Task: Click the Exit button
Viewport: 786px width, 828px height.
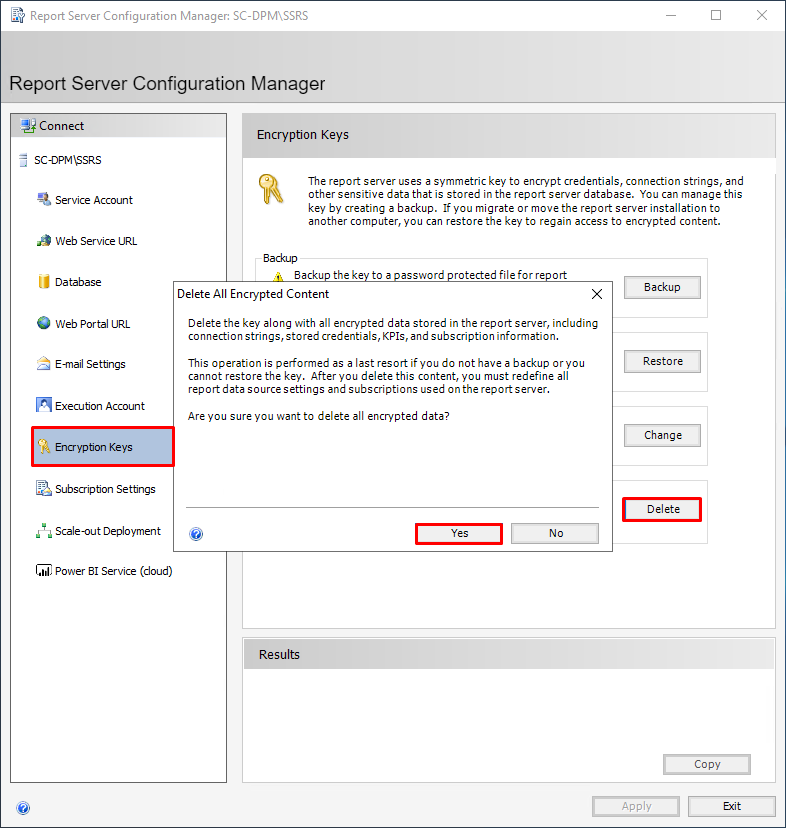Action: click(x=732, y=806)
